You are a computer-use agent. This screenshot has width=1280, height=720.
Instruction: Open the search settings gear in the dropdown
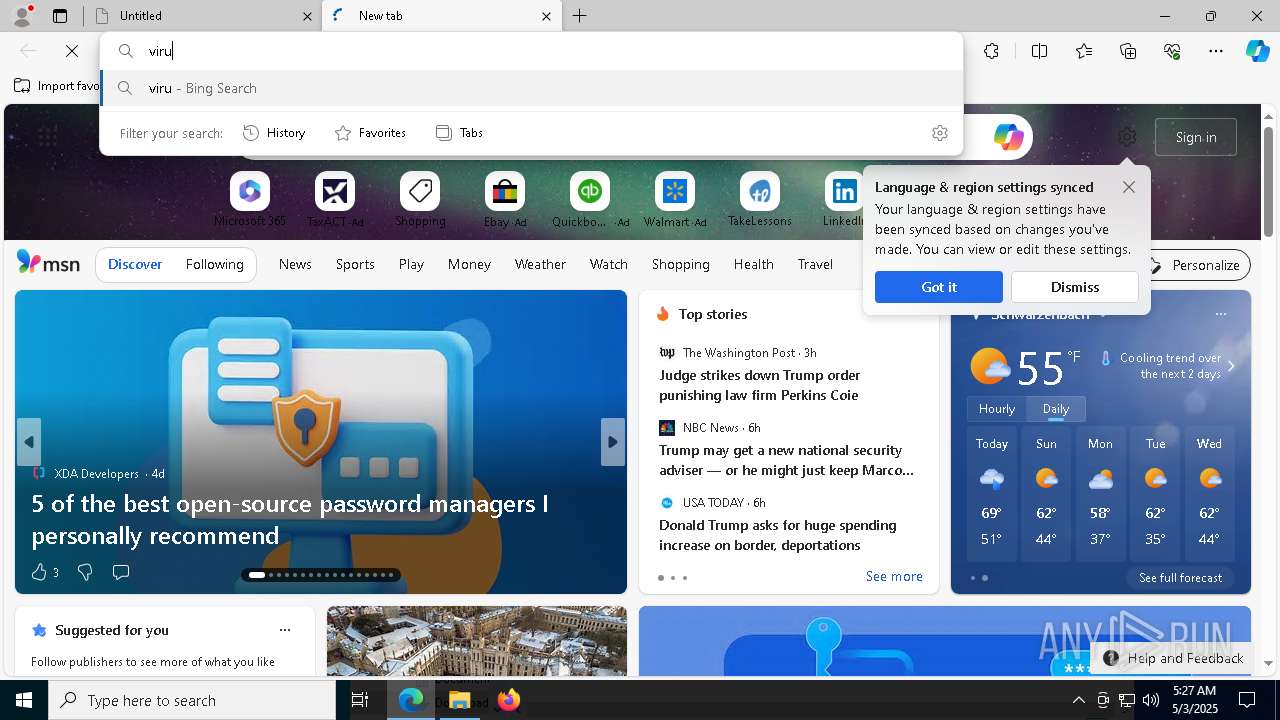click(939, 133)
